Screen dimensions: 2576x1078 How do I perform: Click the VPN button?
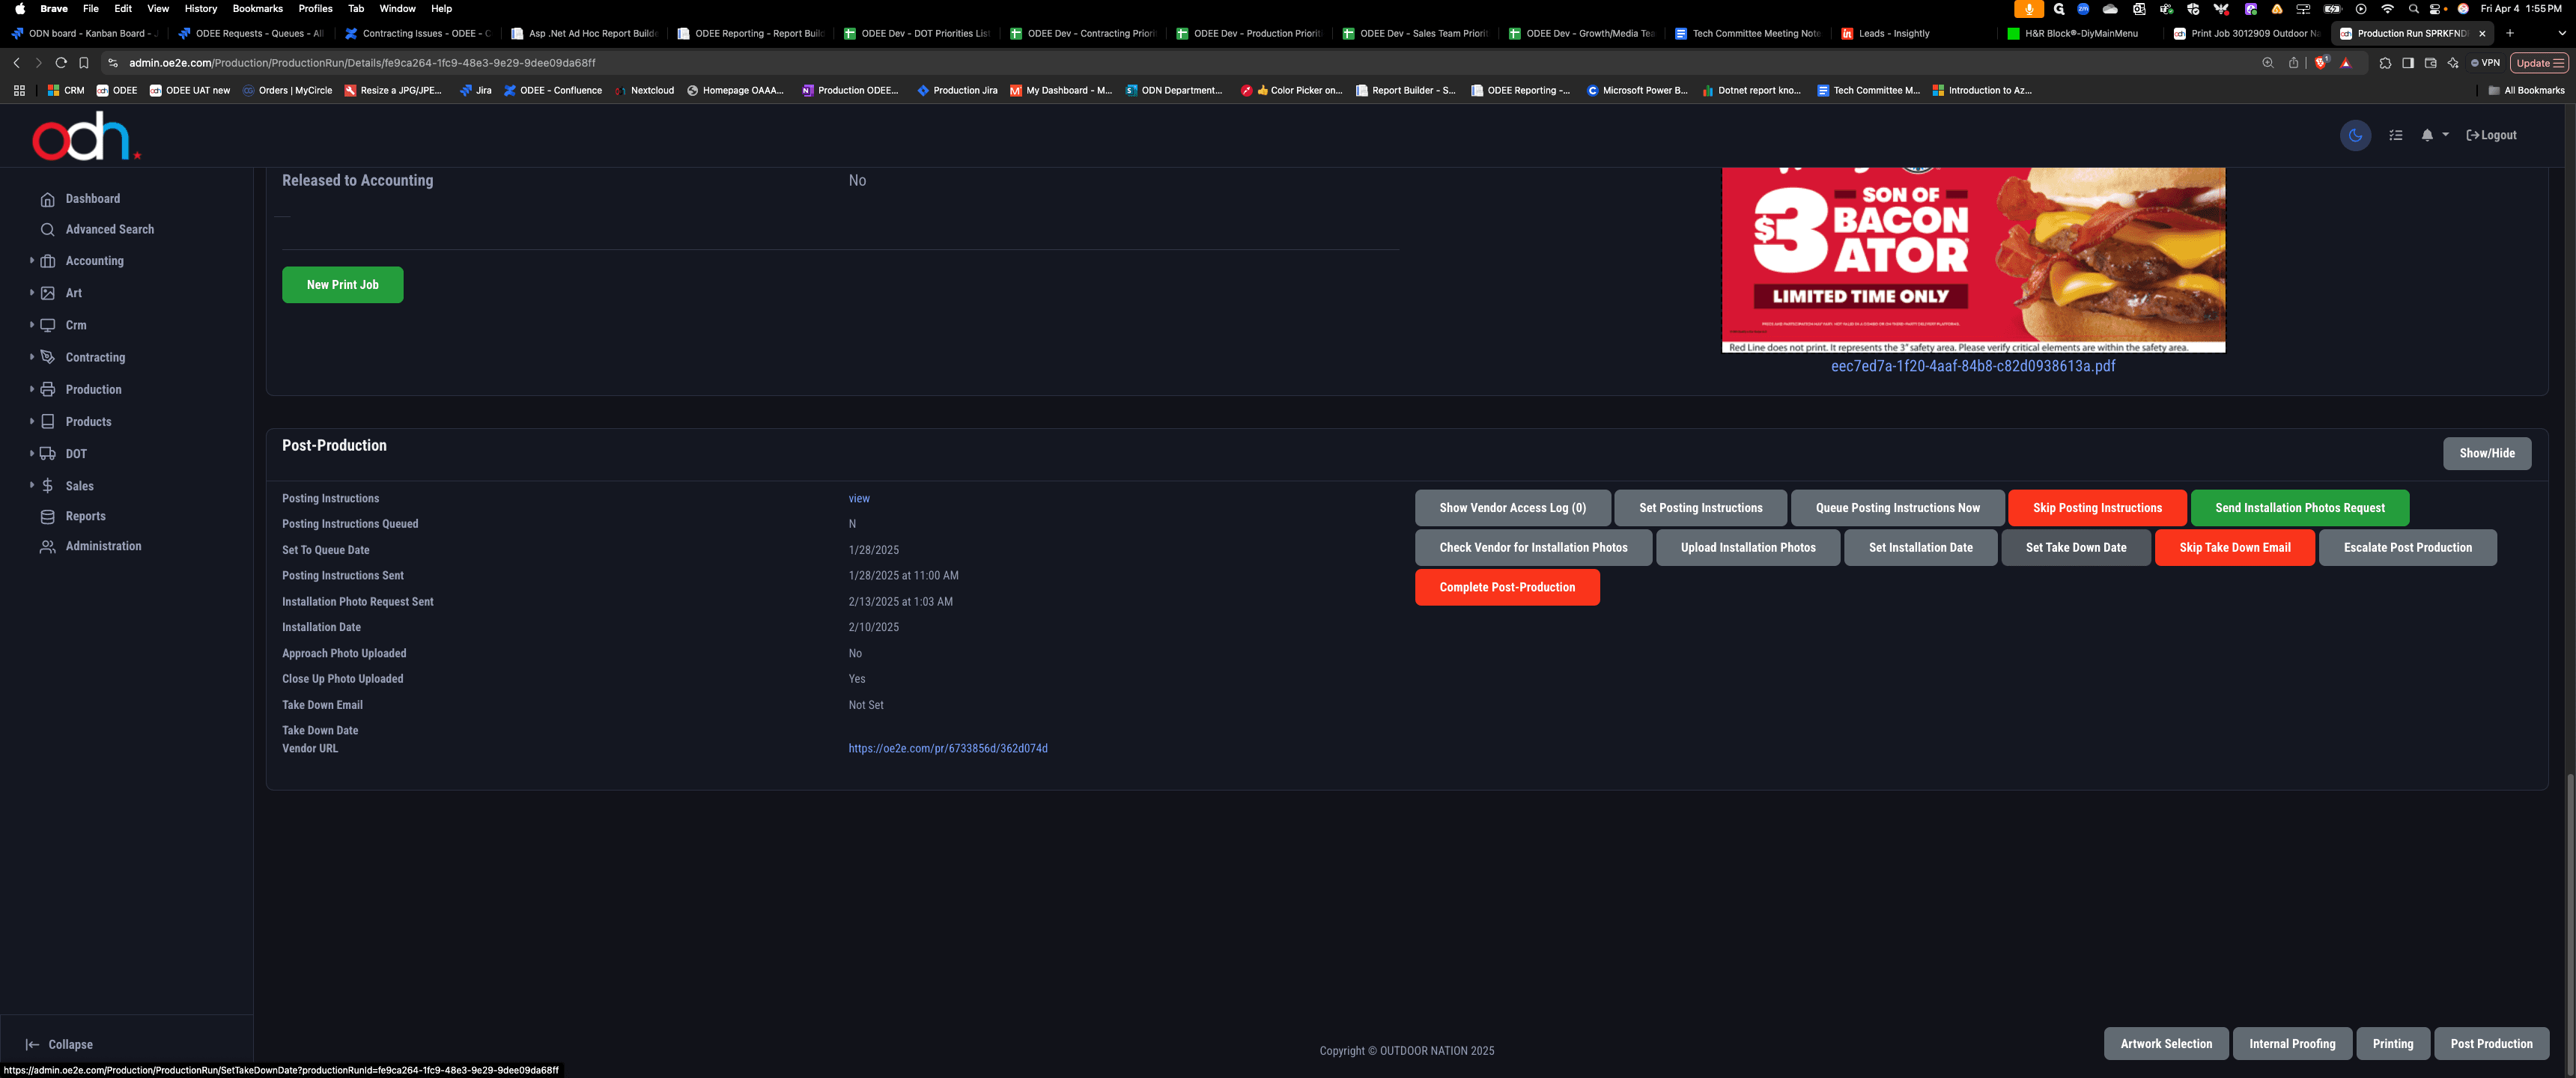click(x=2485, y=62)
